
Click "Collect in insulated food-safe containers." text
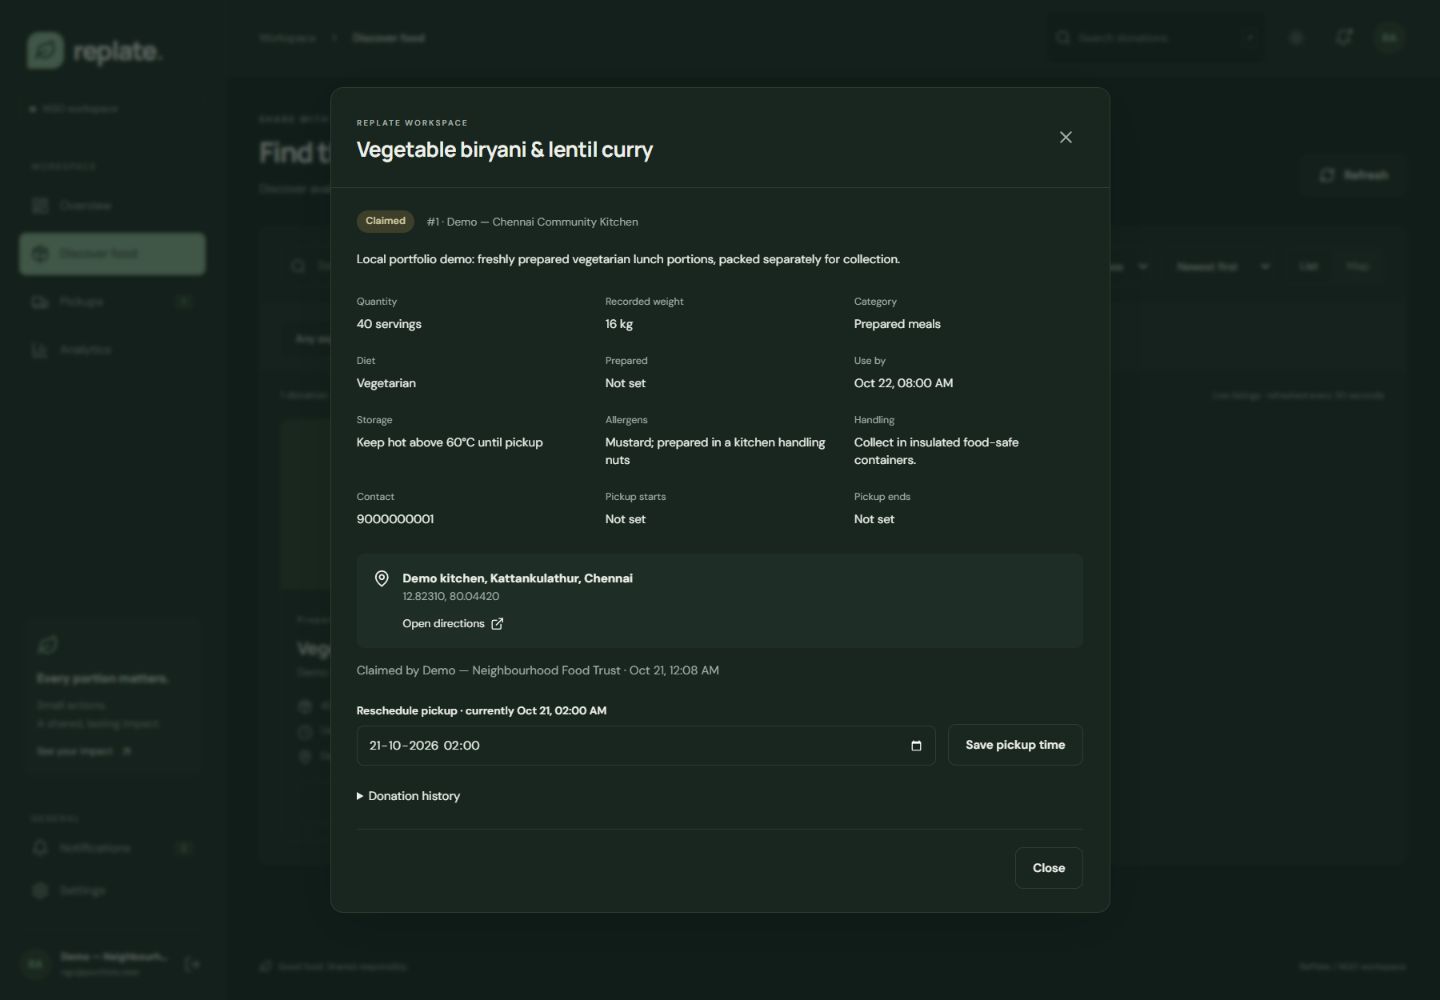pos(936,451)
